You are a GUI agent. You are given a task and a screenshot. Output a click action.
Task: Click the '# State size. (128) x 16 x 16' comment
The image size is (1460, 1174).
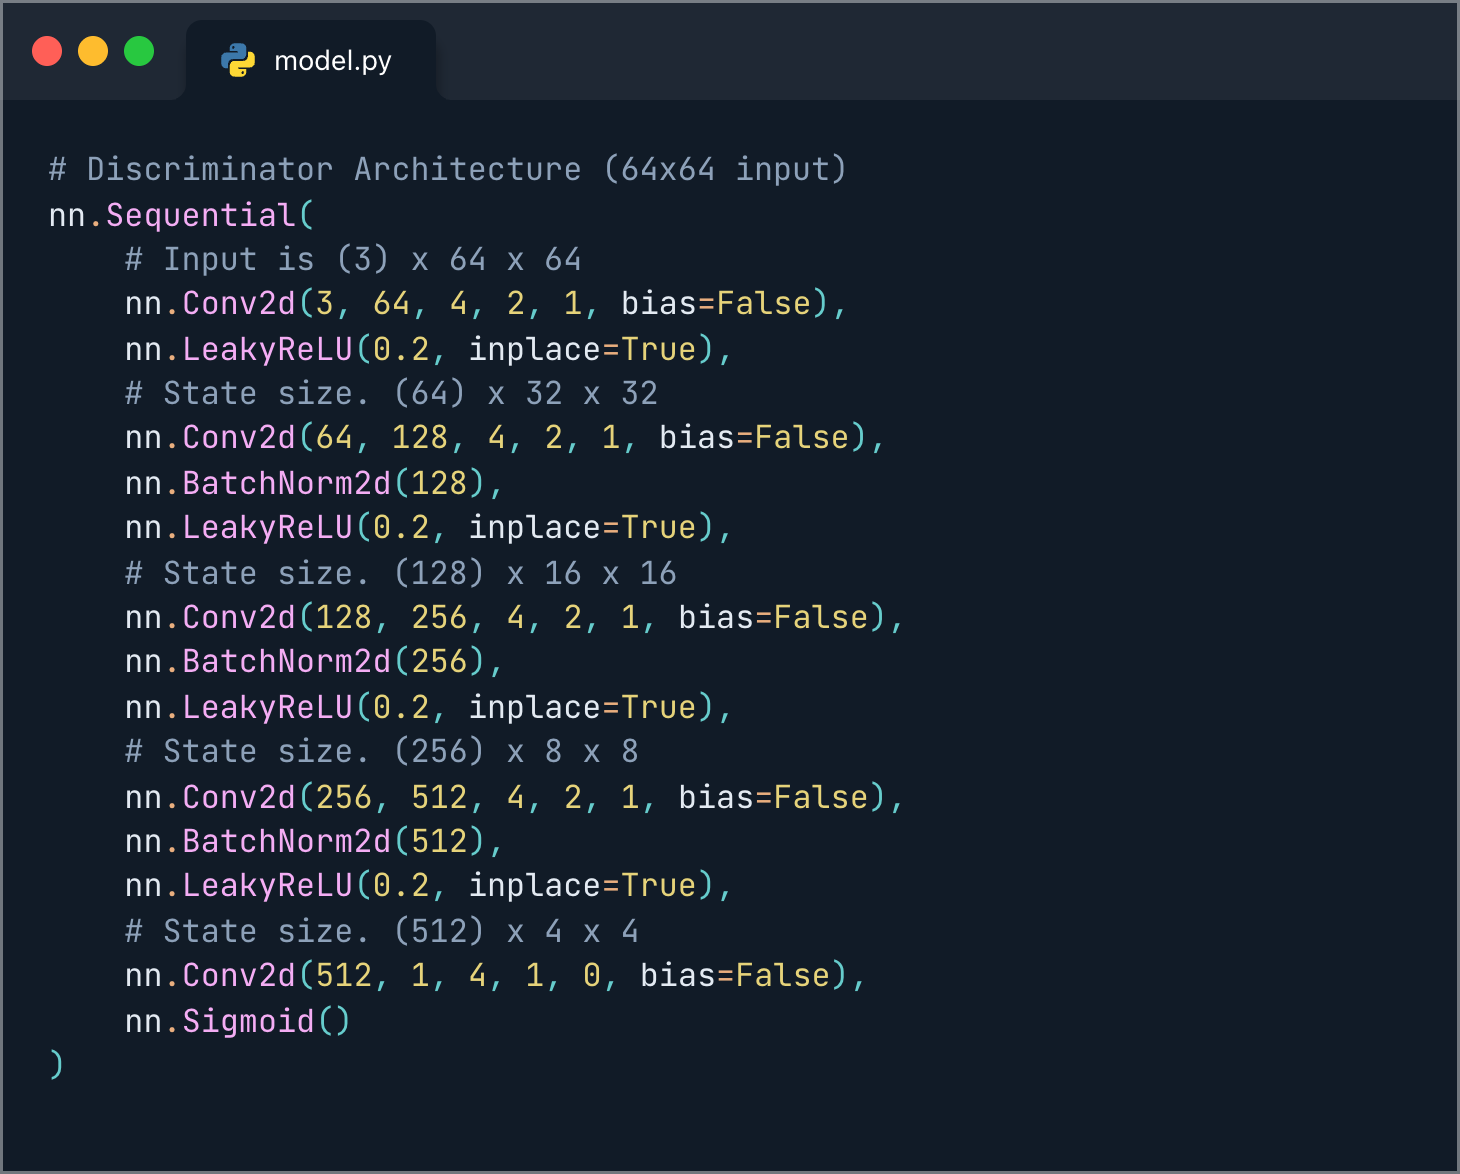pos(401,573)
